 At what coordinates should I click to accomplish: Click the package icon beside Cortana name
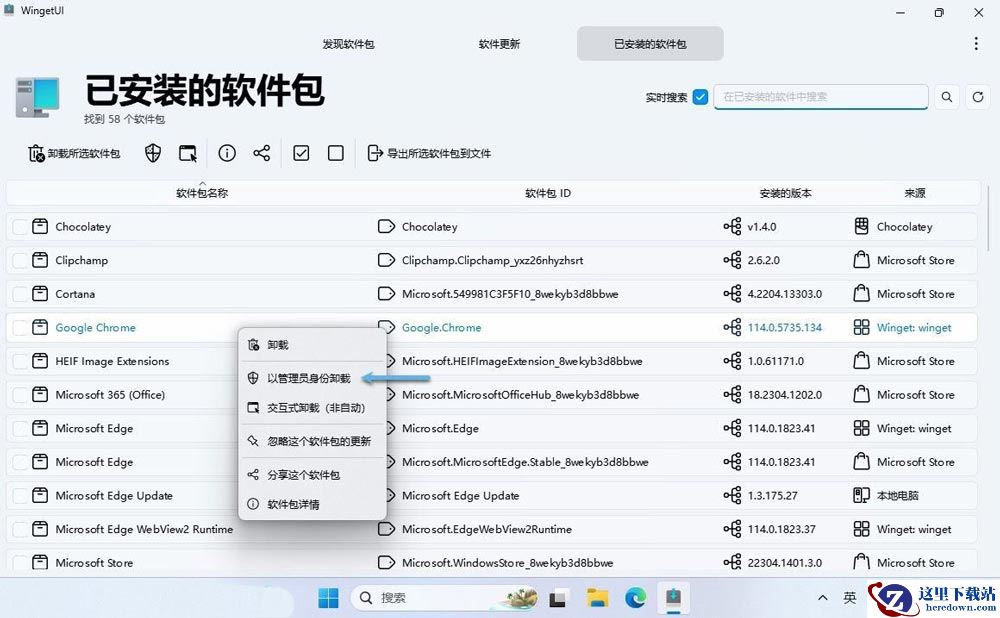tap(40, 294)
